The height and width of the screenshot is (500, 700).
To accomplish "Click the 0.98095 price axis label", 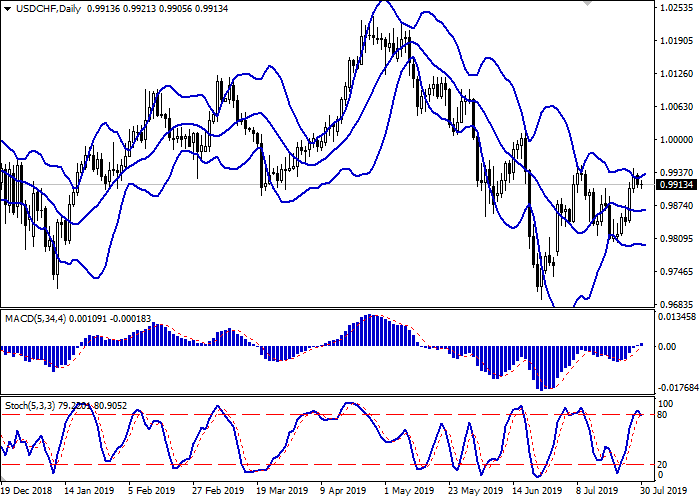I will [x=672, y=238].
